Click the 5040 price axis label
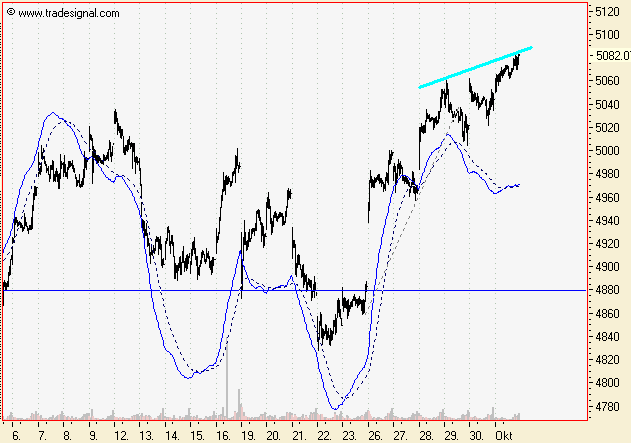The image size is (631, 443). [x=608, y=105]
